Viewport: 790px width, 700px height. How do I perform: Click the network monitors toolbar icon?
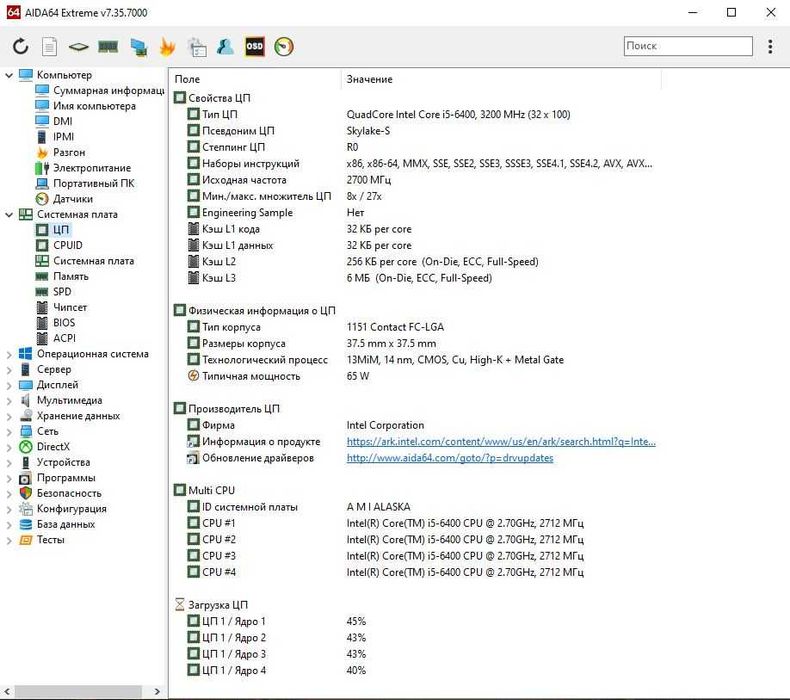pyautogui.click(x=138, y=46)
